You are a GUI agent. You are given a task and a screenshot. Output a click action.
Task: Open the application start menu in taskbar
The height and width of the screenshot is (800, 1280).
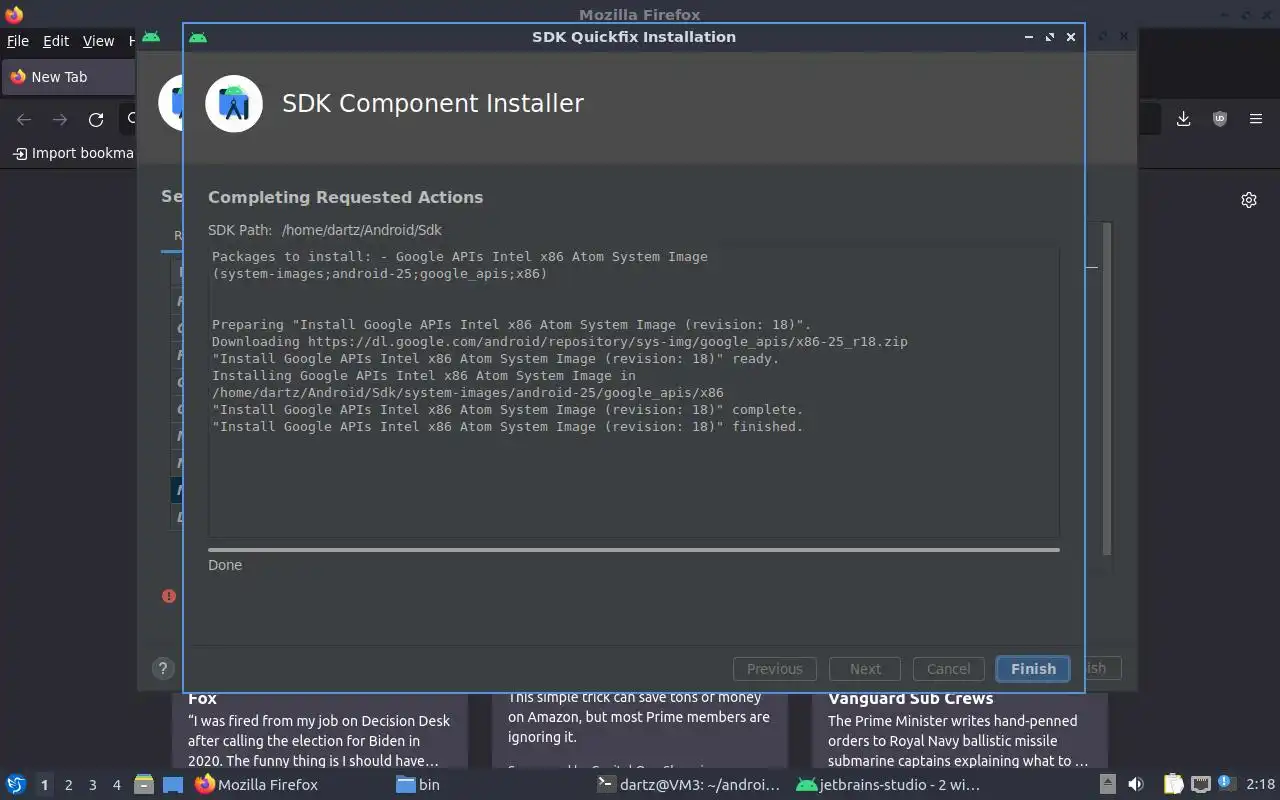pos(15,785)
